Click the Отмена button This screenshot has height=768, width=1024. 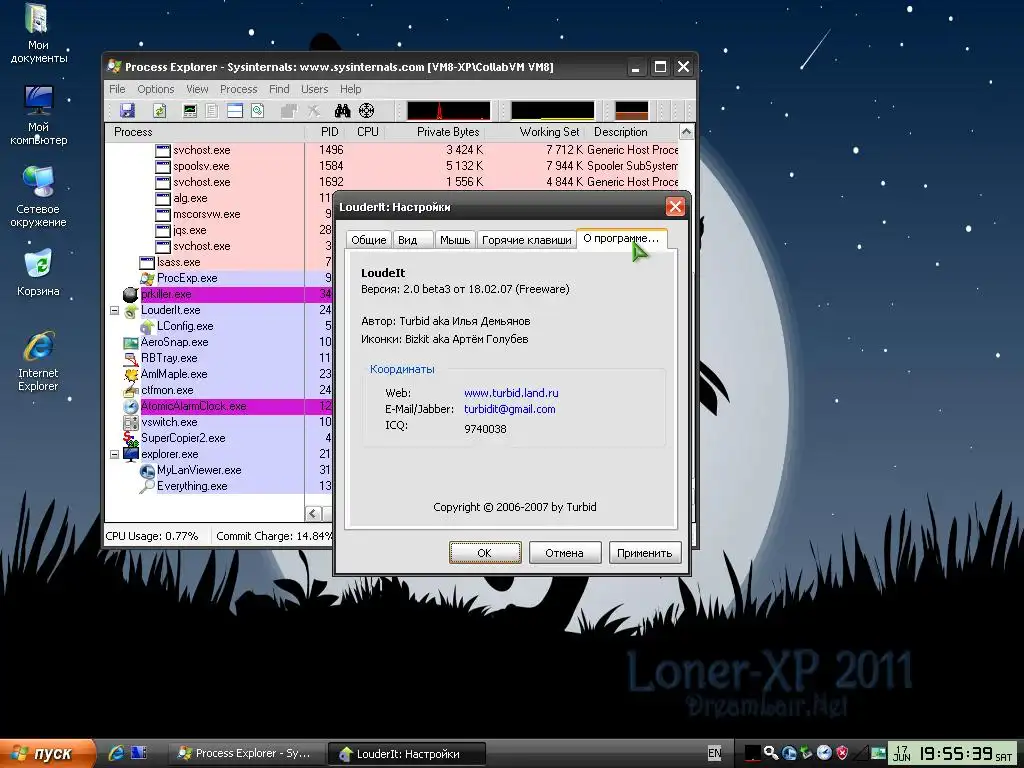pos(564,552)
